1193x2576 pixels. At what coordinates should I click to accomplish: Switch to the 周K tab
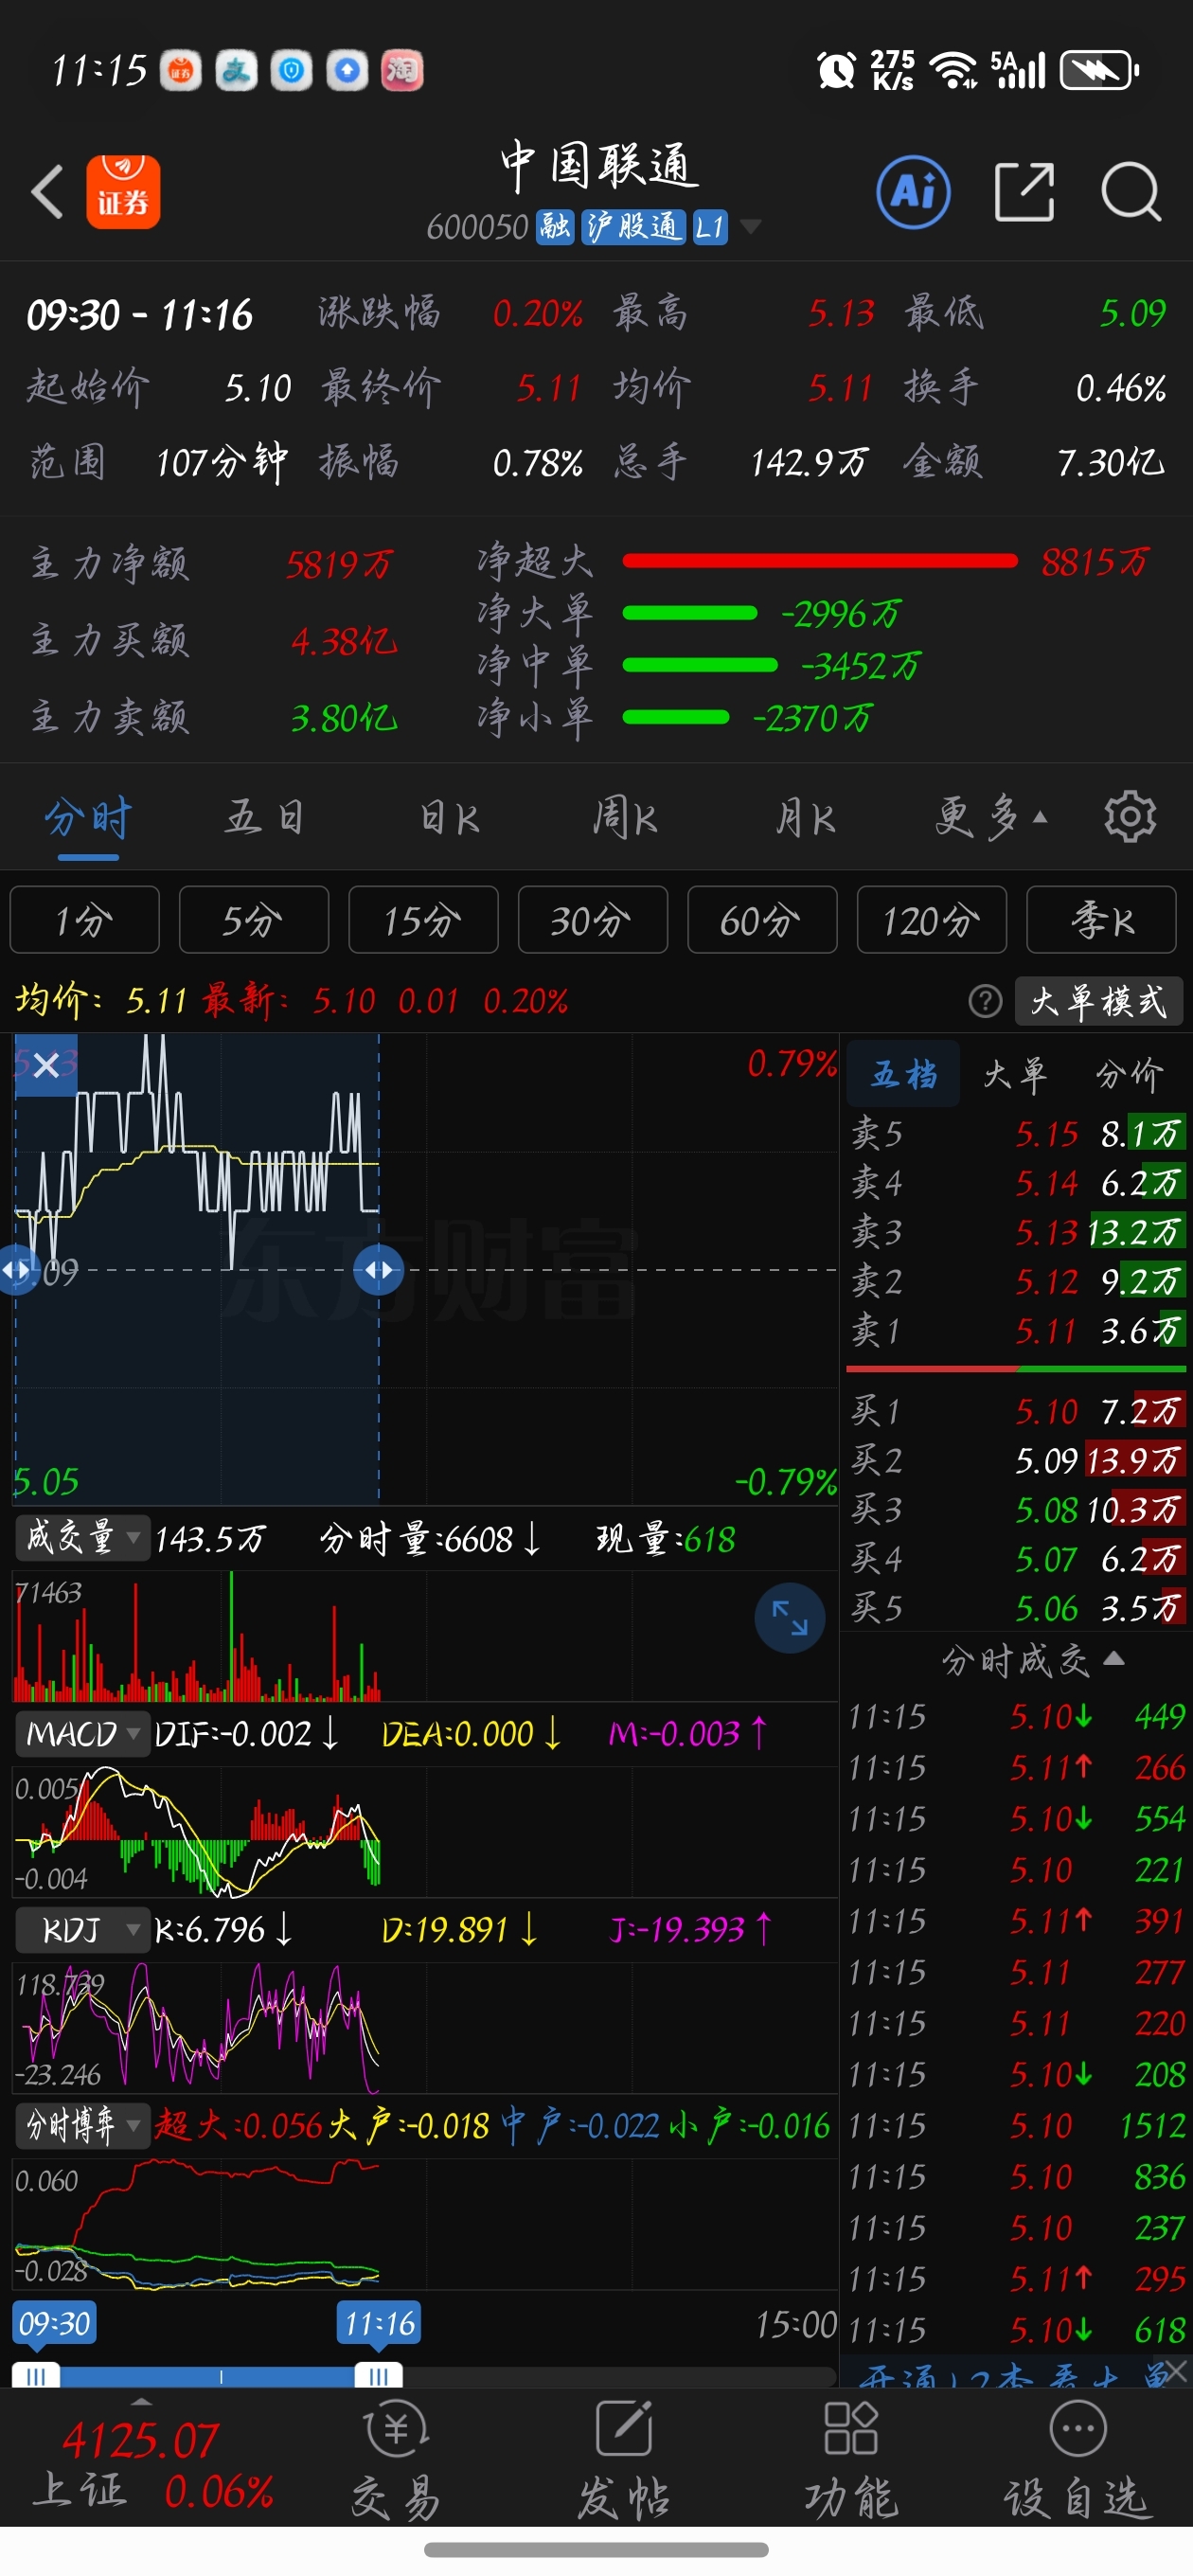point(625,818)
